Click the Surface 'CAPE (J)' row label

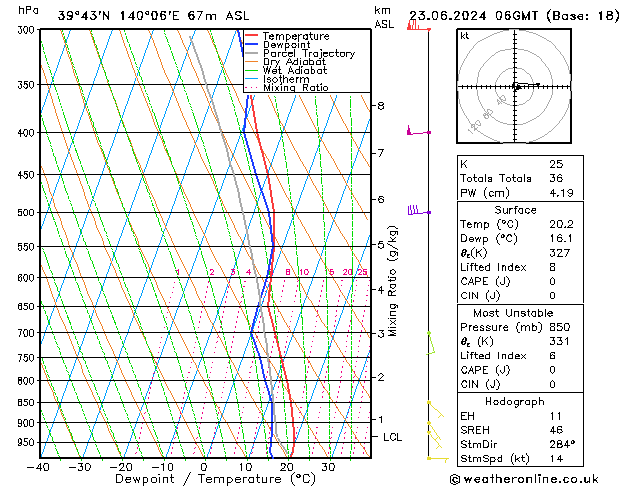pos(485,281)
